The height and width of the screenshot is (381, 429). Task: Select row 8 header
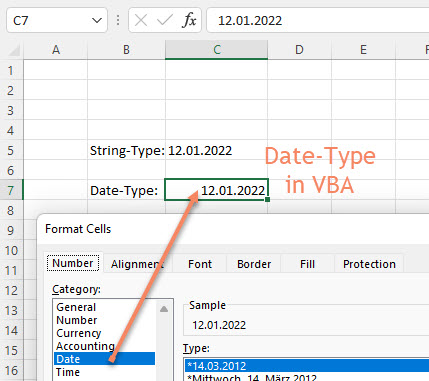click(11, 210)
